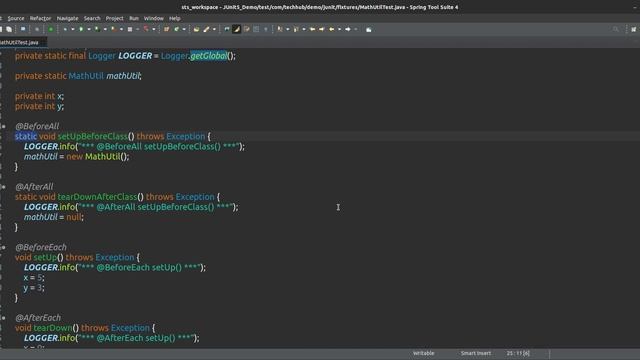Click the Open Type icon
640x360 pixels.
196,29
